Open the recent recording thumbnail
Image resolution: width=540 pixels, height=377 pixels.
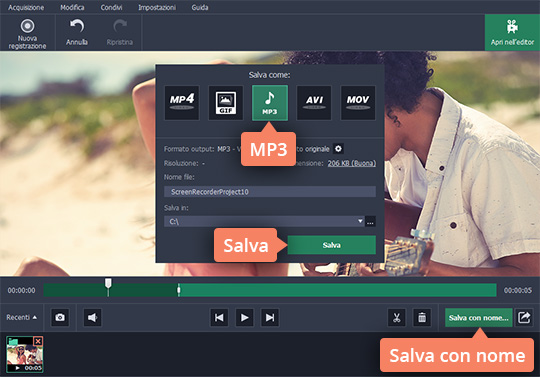pos(24,355)
